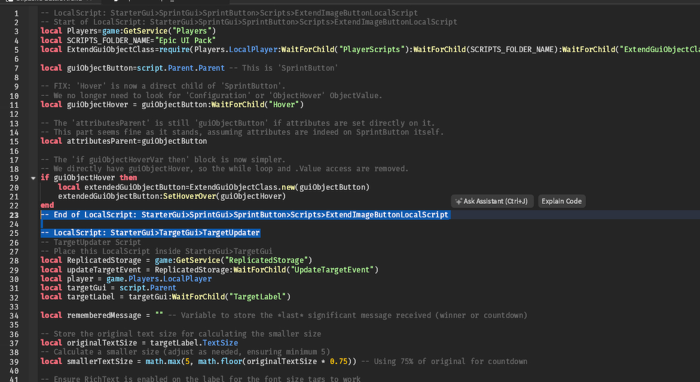The image size is (700, 382).
Task: Click the 'local smallerTextSize = math.max(5,' line
Action: click(284, 361)
